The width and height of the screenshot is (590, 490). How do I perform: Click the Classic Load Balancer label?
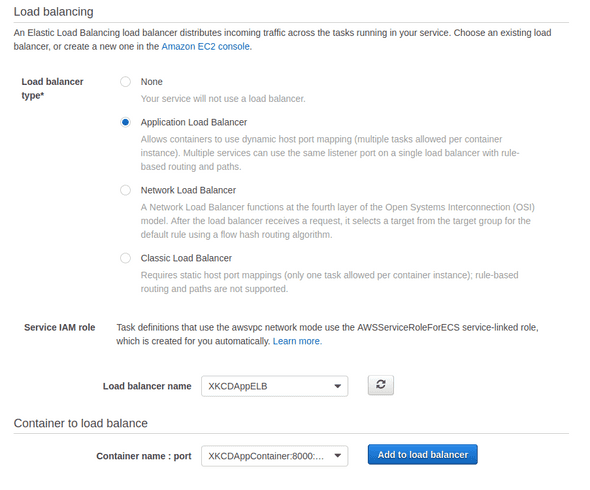[186, 258]
